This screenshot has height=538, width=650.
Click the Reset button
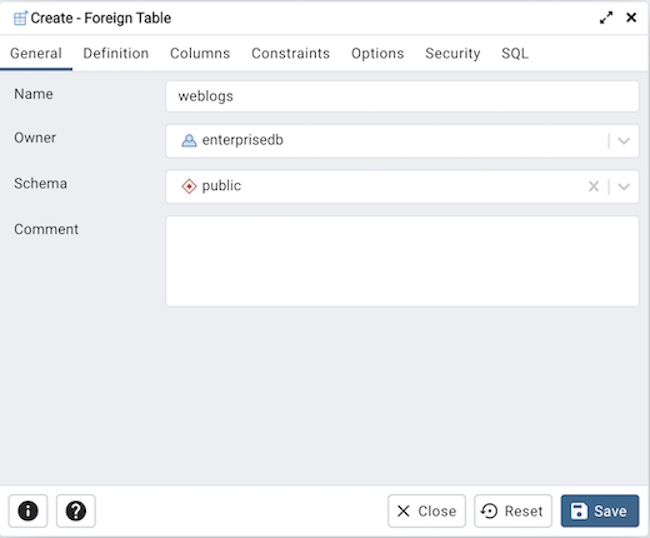[512, 511]
